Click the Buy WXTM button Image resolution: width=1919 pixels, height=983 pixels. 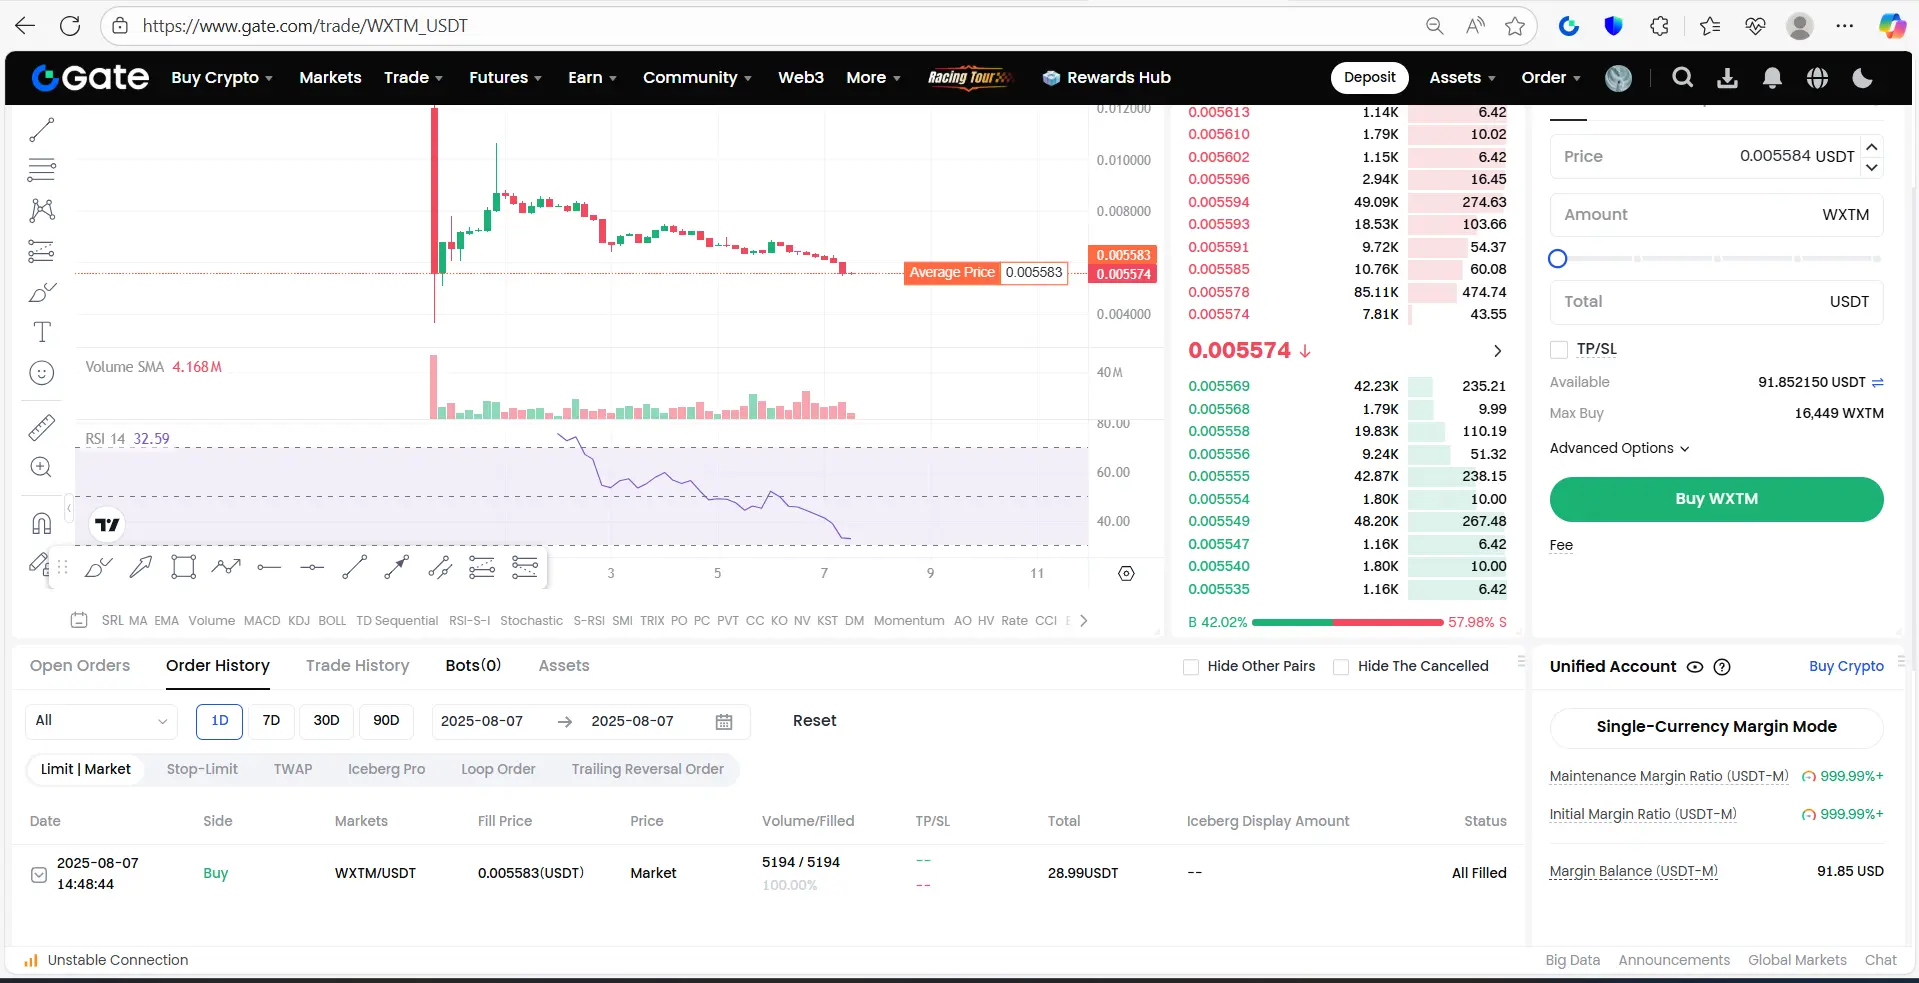[x=1716, y=499]
